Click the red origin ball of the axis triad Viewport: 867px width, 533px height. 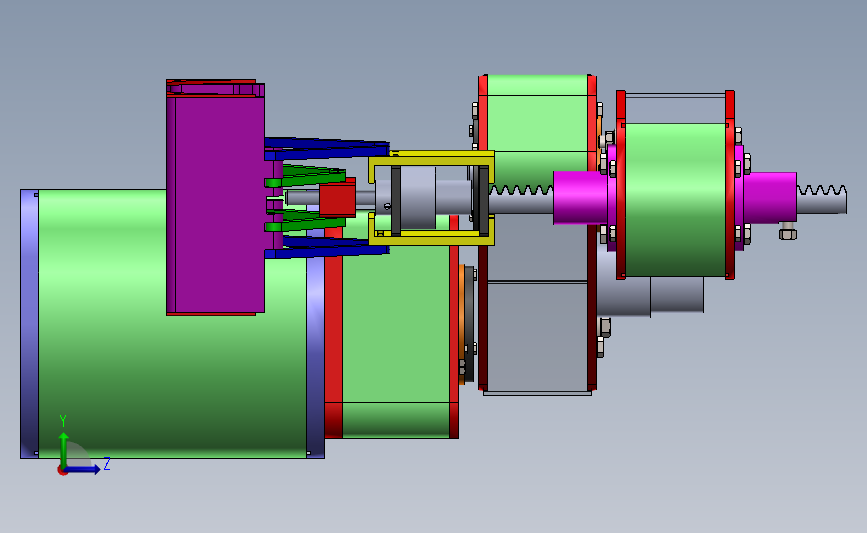click(62, 471)
